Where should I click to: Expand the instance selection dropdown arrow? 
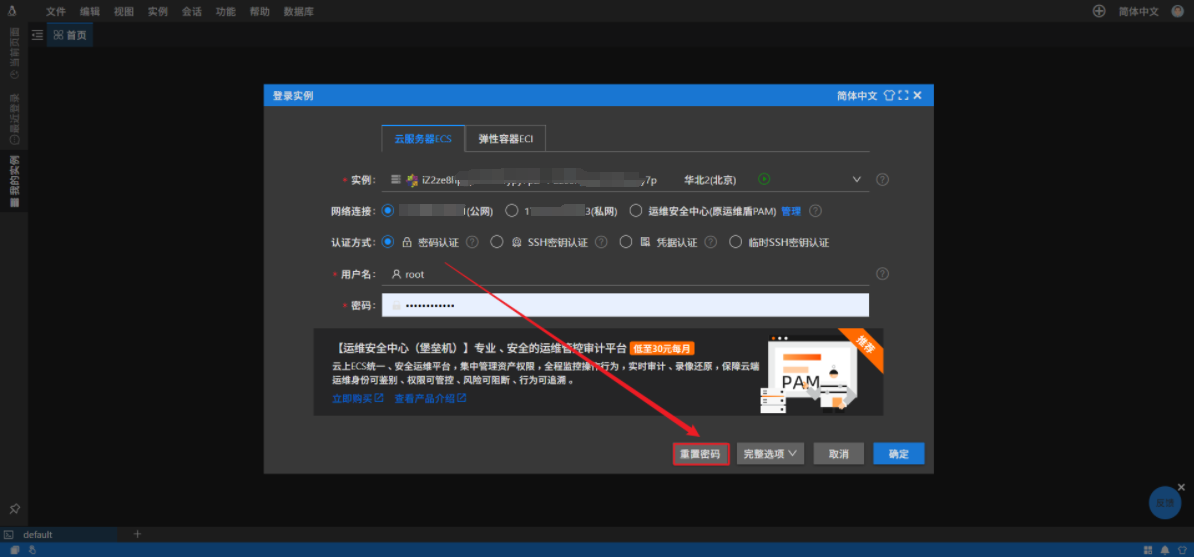(856, 180)
